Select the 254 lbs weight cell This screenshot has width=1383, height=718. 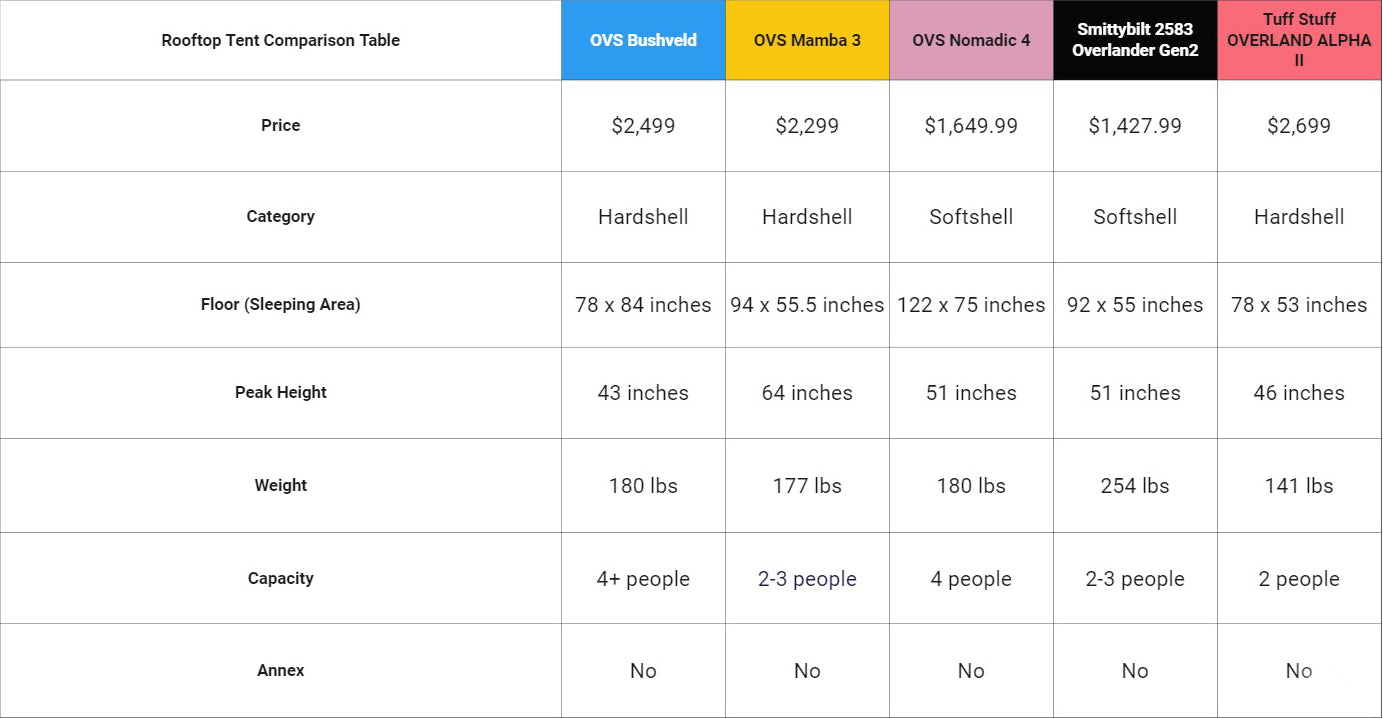click(x=1135, y=486)
